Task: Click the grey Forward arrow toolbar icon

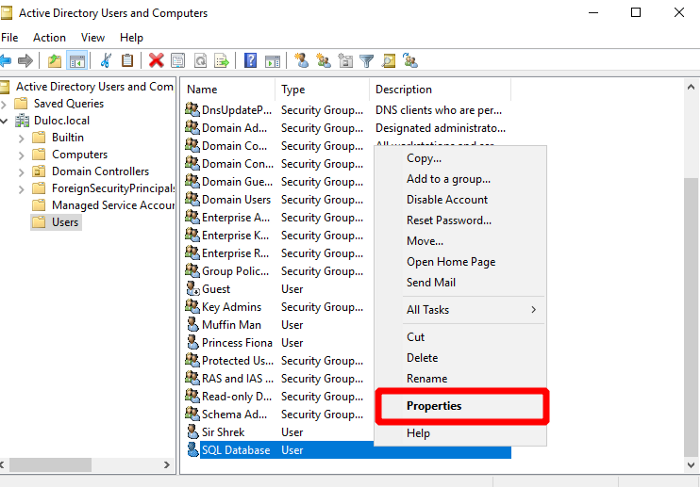Action: pyautogui.click(x=25, y=60)
